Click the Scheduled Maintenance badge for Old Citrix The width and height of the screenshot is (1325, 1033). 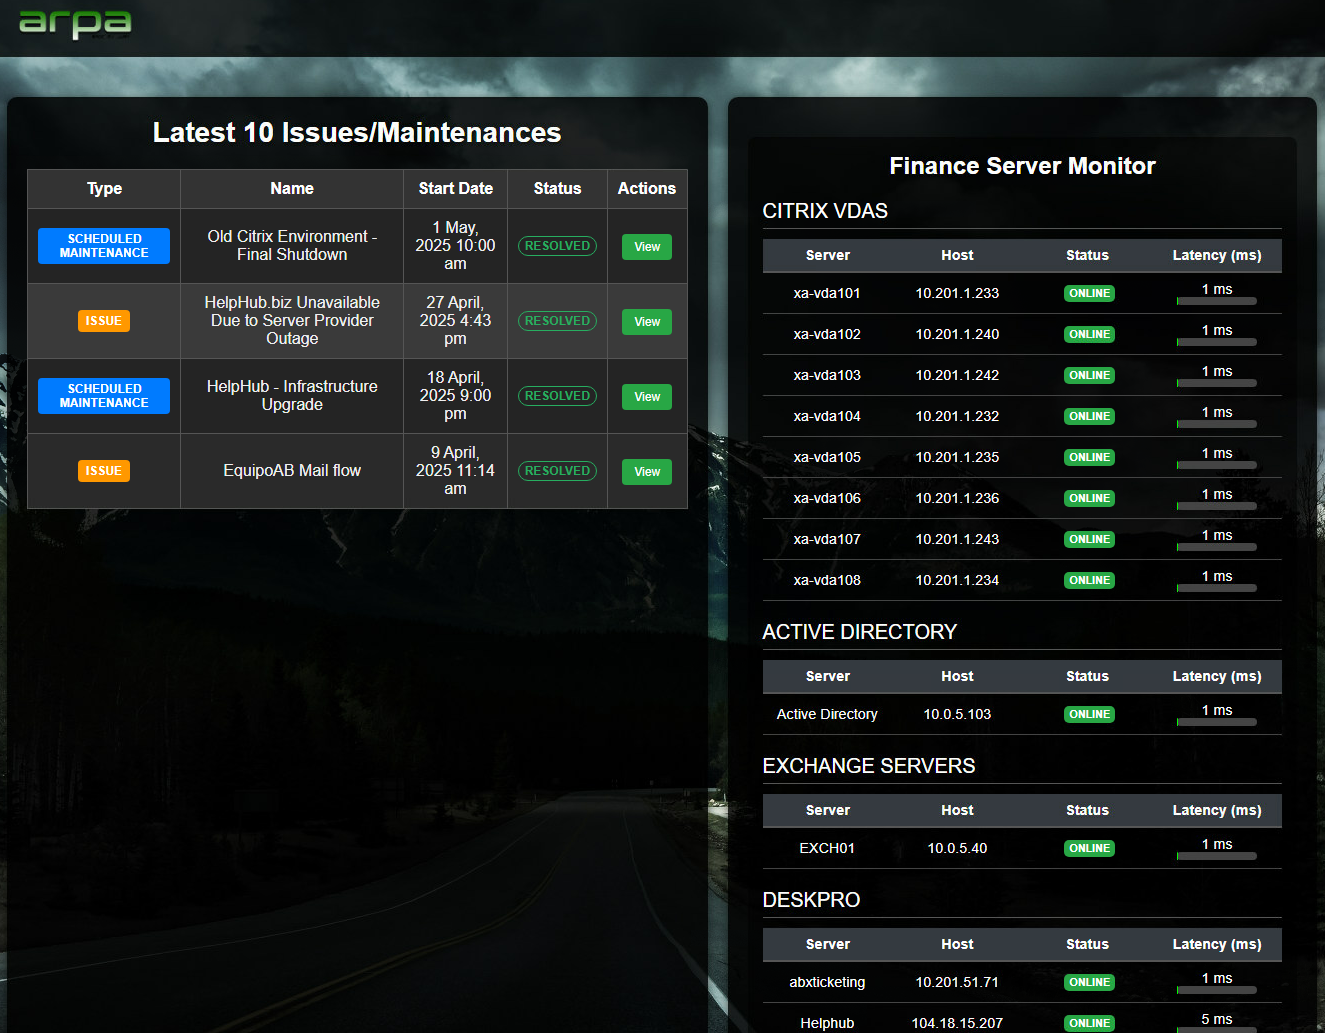point(104,246)
